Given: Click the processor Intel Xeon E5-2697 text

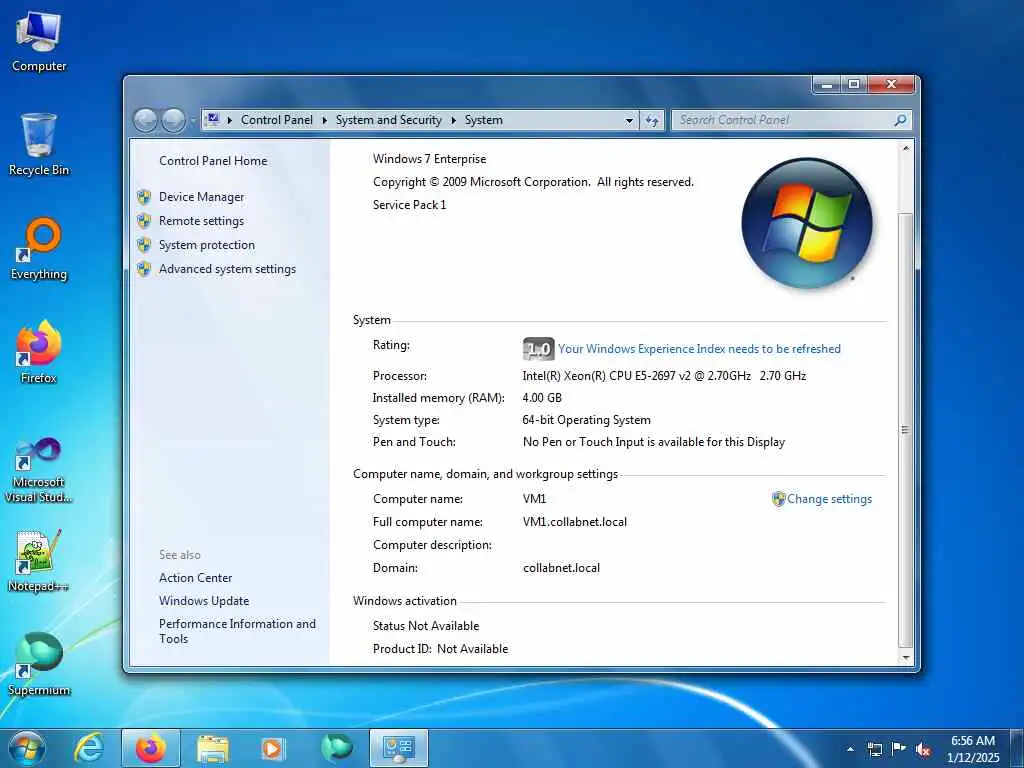Looking at the screenshot, I should pyautogui.click(x=664, y=376).
